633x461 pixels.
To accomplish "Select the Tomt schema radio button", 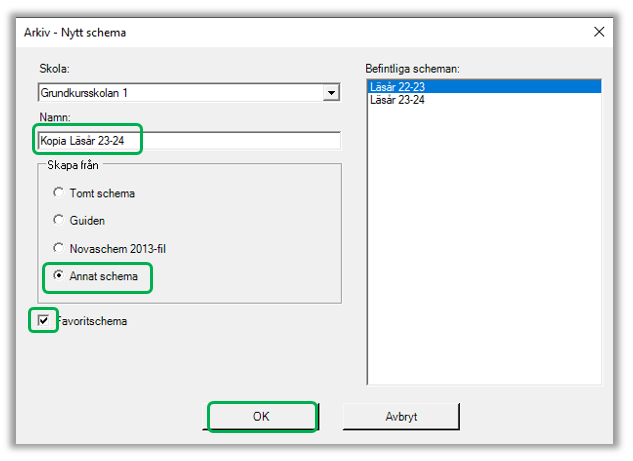I will pyautogui.click(x=59, y=193).
